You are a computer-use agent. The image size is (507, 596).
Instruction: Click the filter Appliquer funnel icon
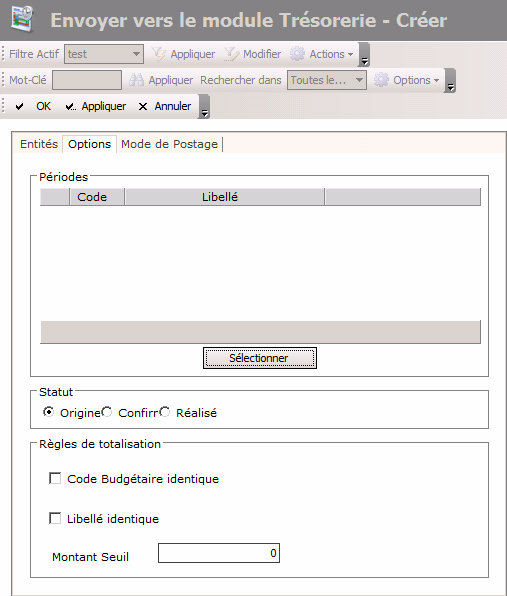click(158, 54)
